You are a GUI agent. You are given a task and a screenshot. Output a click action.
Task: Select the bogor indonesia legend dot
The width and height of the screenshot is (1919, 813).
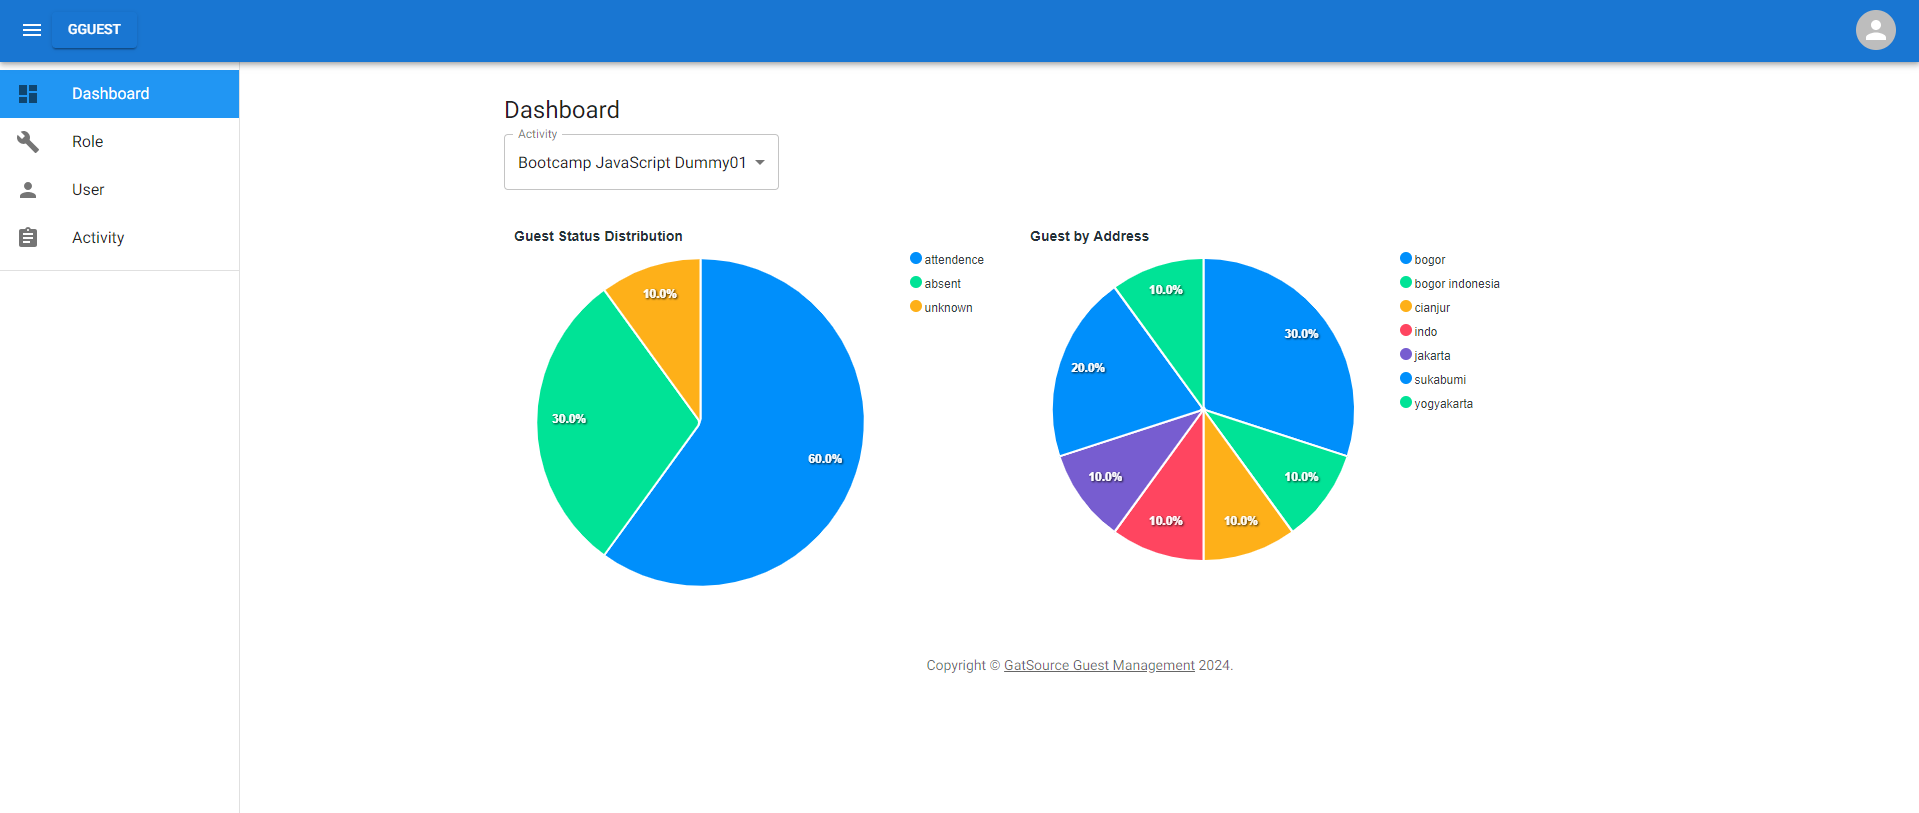tap(1405, 283)
